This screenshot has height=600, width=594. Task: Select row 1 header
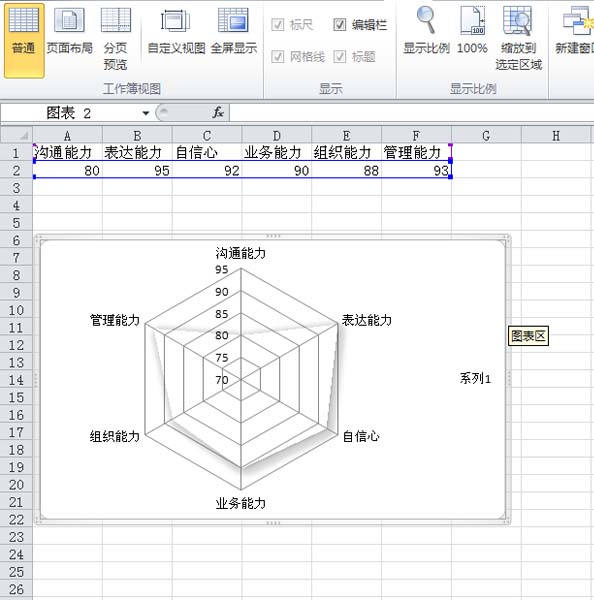[16, 153]
